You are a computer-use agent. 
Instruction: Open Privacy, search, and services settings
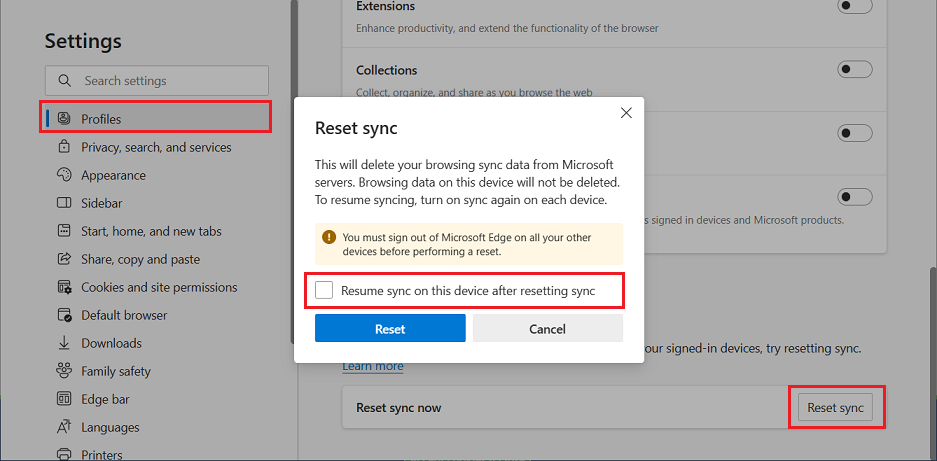(x=156, y=147)
